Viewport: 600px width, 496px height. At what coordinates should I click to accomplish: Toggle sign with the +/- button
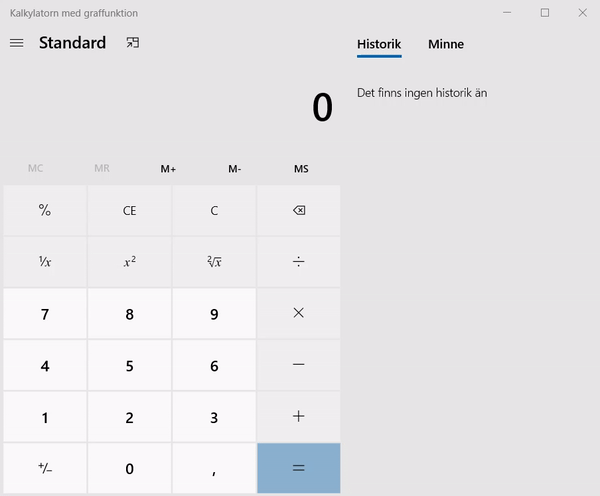coord(45,468)
